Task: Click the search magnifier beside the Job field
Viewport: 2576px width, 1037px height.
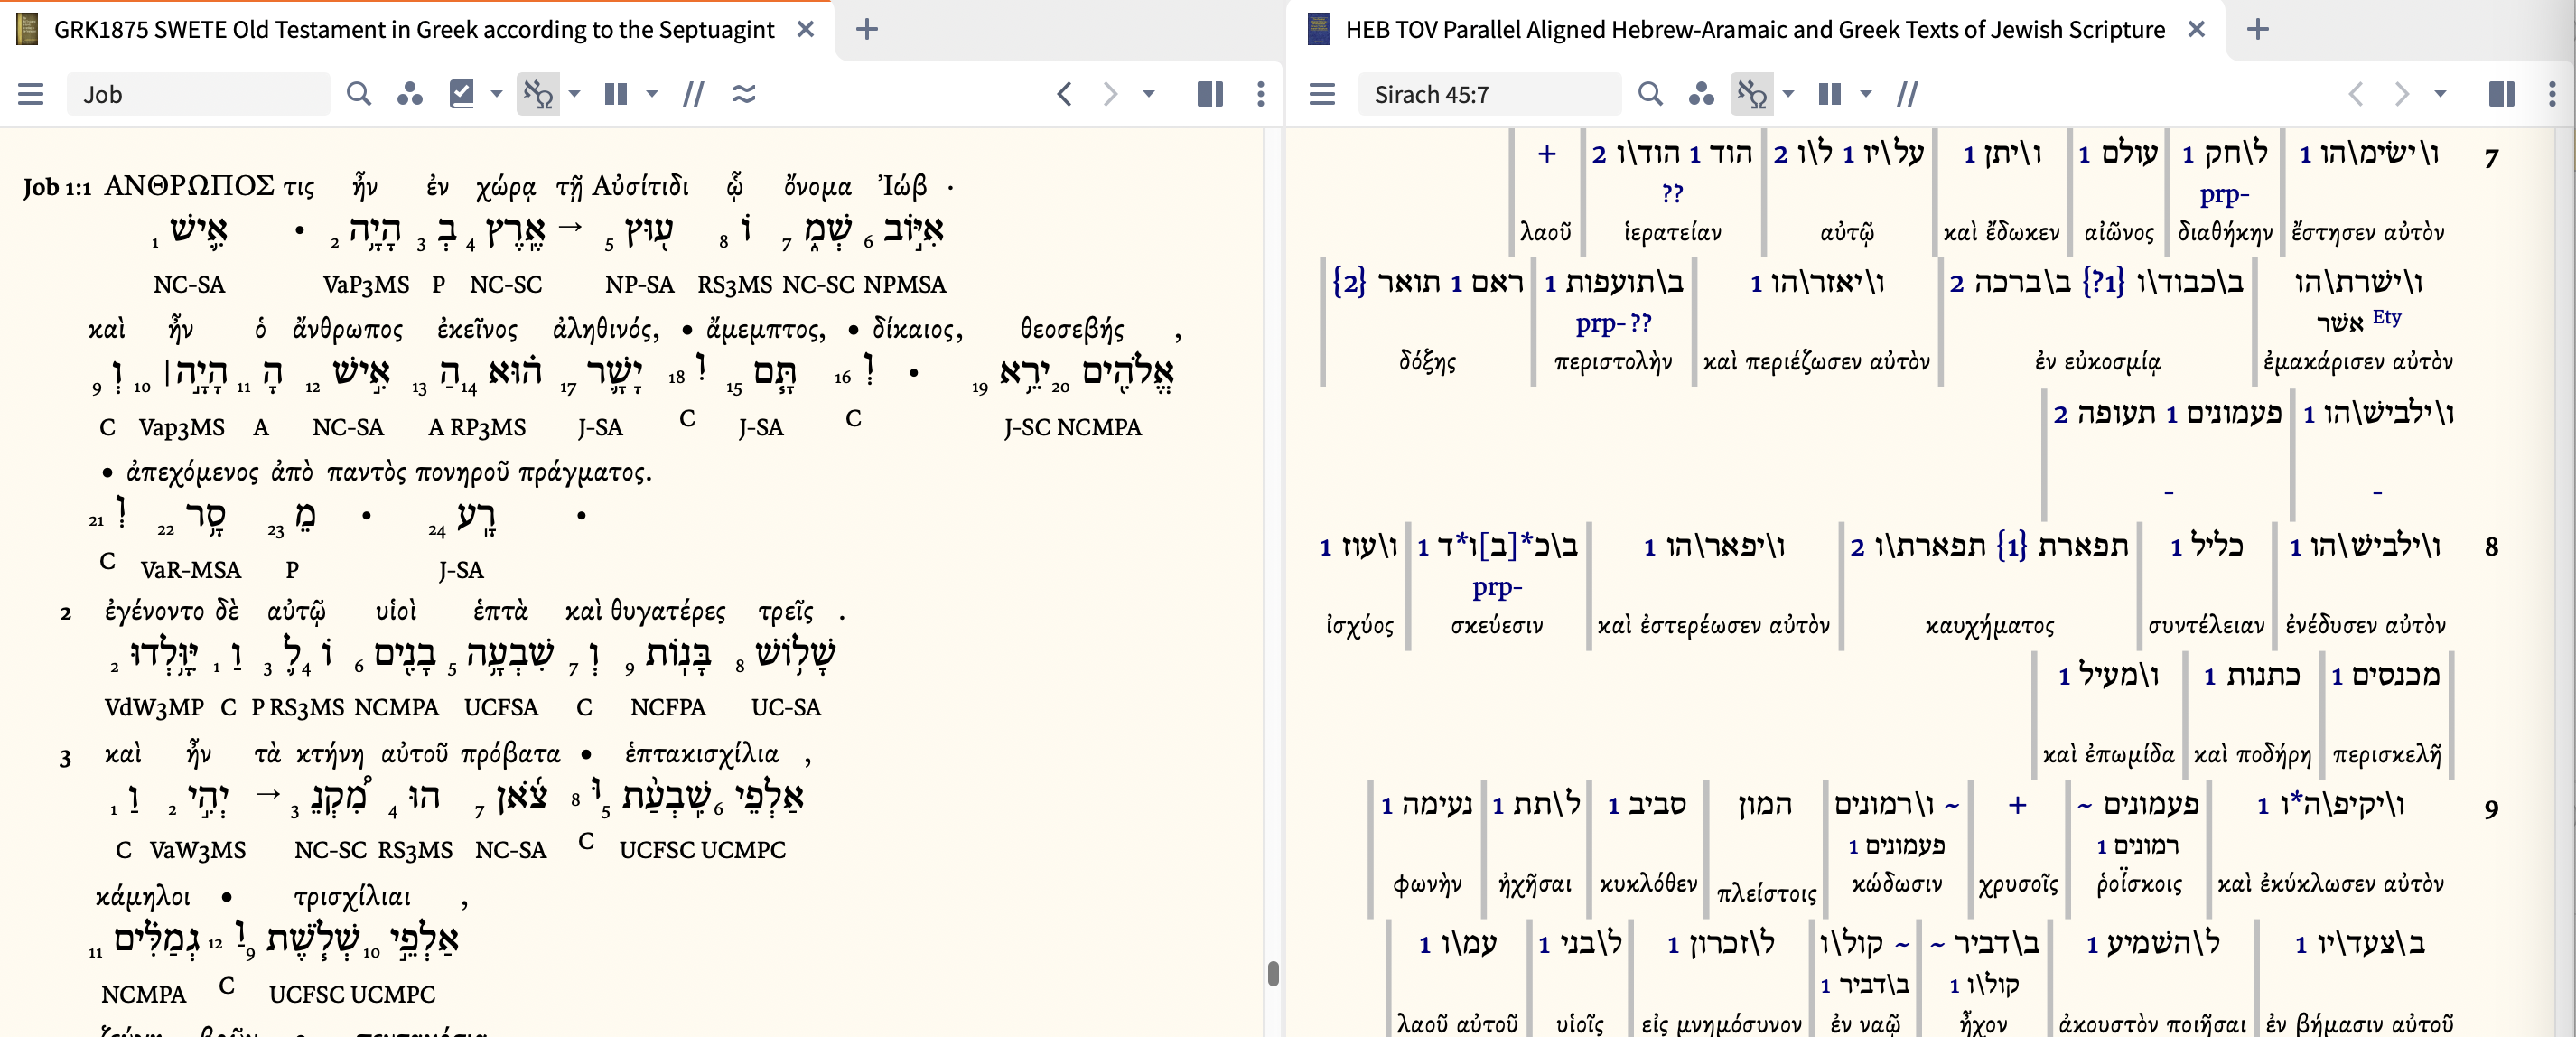Action: point(360,94)
